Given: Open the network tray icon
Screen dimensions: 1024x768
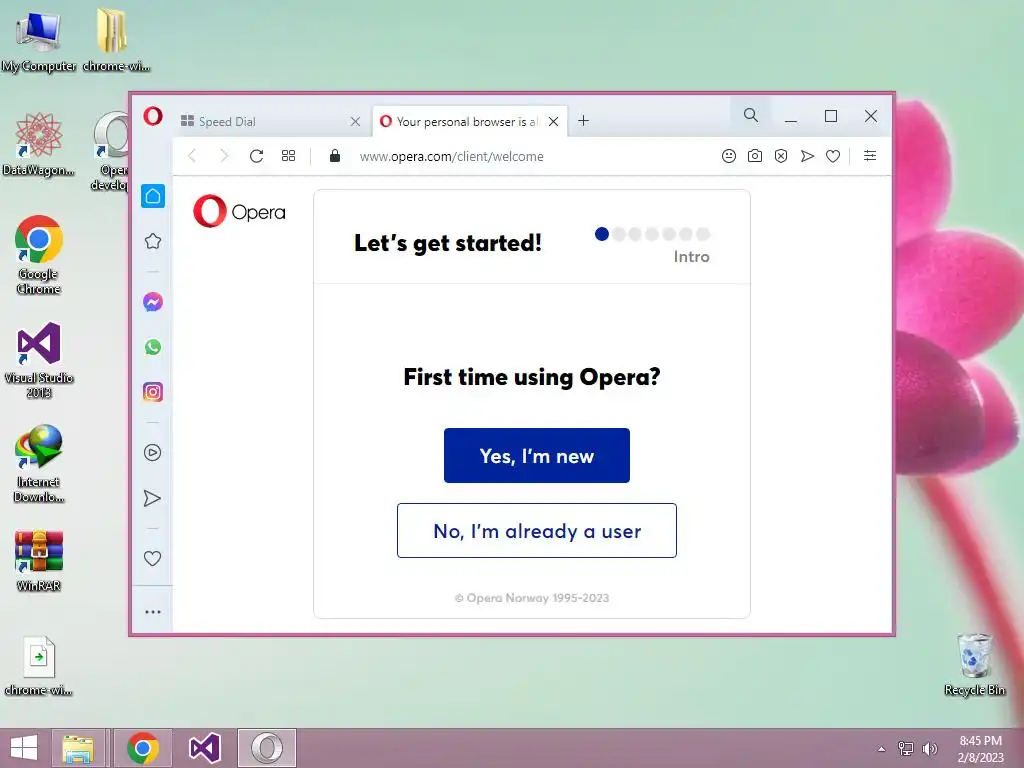Looking at the screenshot, I should point(906,748).
